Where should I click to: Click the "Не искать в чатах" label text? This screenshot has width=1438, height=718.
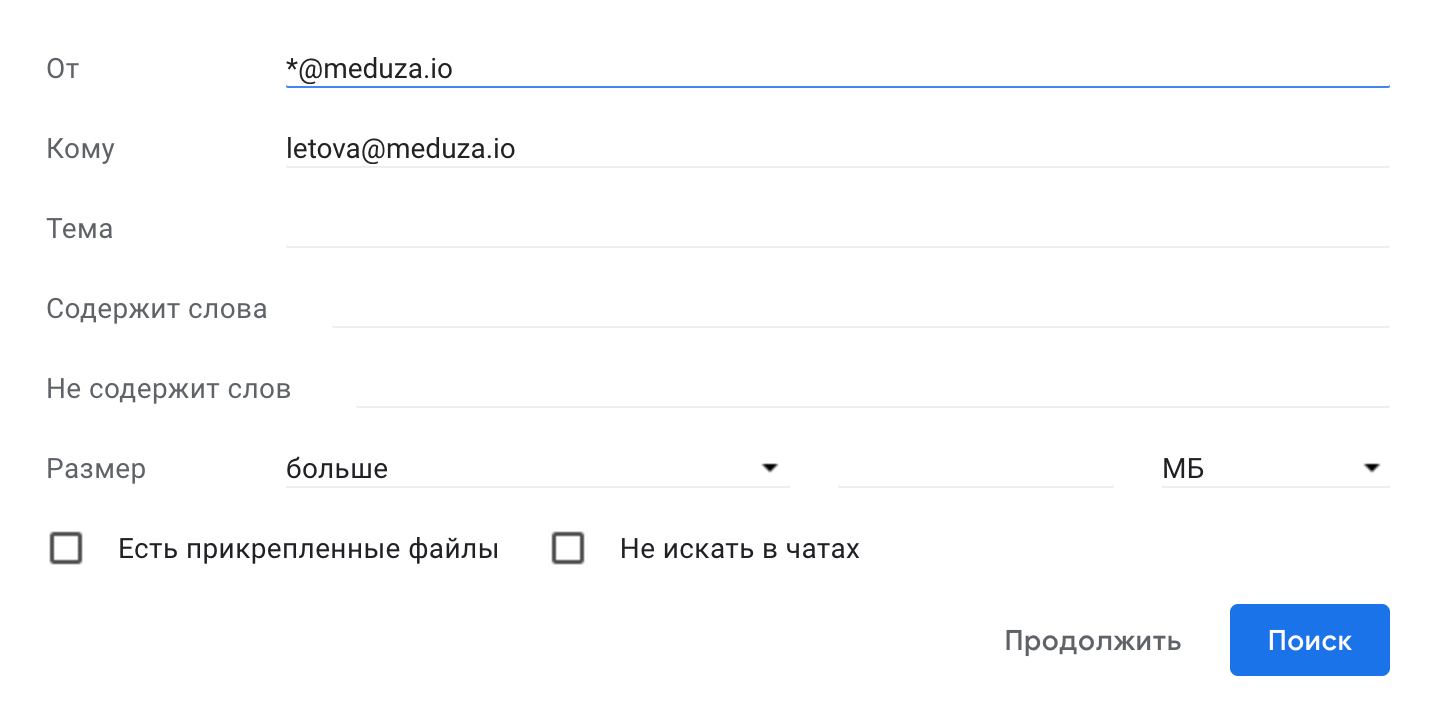coord(739,549)
